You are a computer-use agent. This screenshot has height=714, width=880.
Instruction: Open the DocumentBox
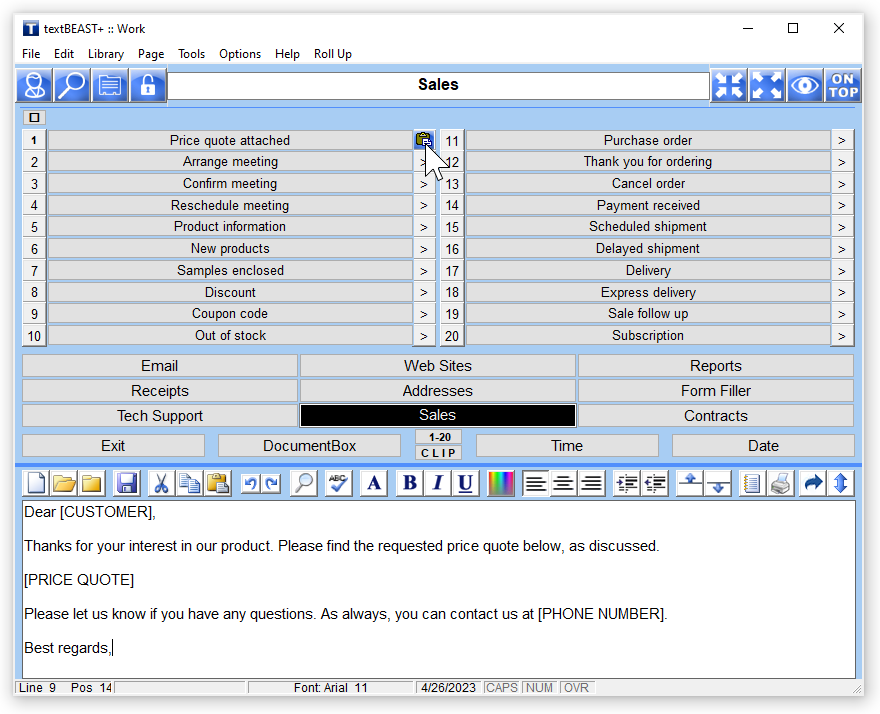[309, 446]
